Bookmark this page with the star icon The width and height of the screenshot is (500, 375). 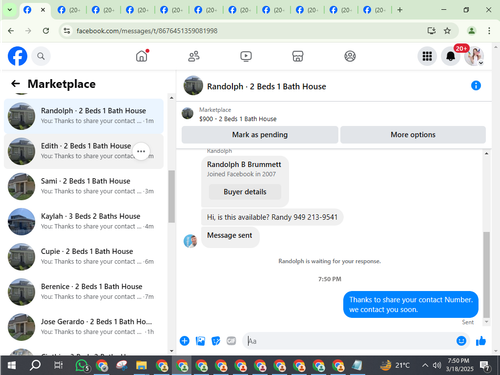tap(447, 31)
